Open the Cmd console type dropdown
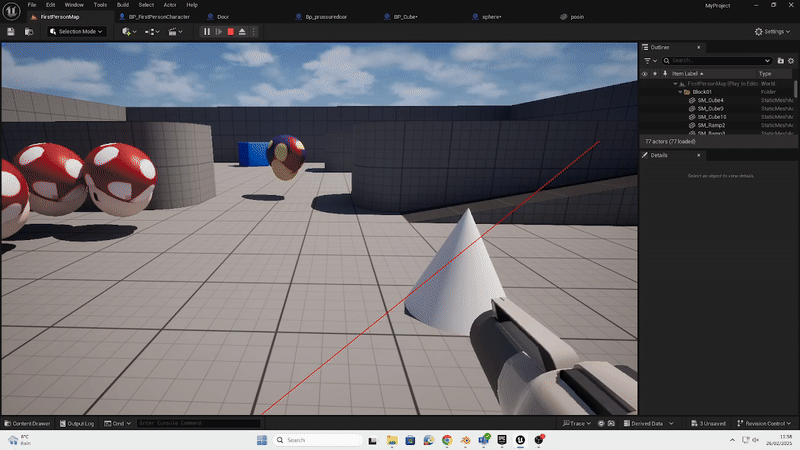The image size is (800, 450). (x=118, y=423)
